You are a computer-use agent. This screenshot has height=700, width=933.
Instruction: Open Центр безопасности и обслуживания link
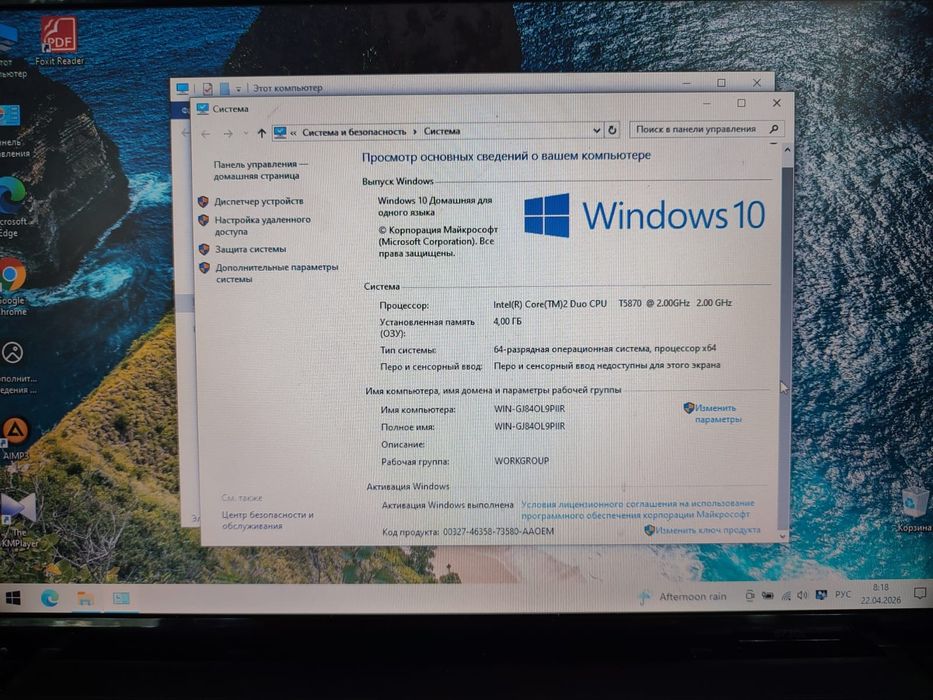tap(268, 520)
